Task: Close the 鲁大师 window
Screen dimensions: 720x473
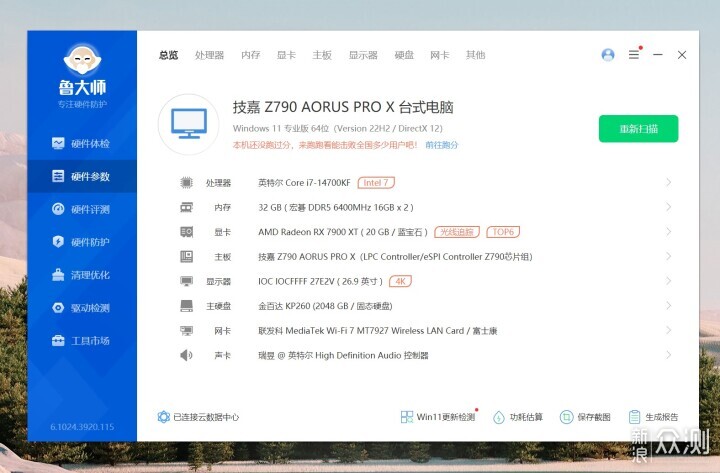Action: (x=682, y=55)
